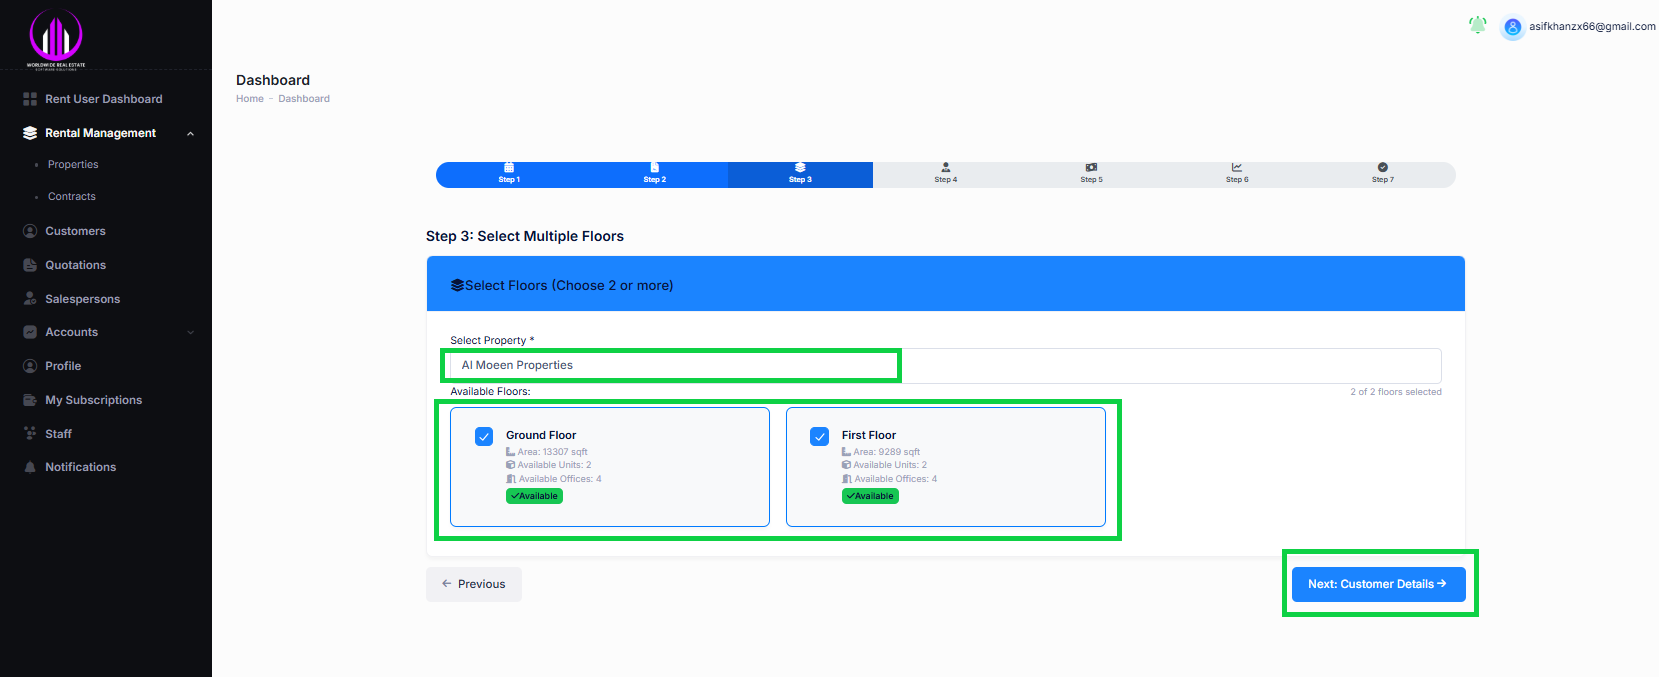Screen dimensions: 1659x677
Task: Click Home breadcrumb link
Action: pyautogui.click(x=250, y=99)
